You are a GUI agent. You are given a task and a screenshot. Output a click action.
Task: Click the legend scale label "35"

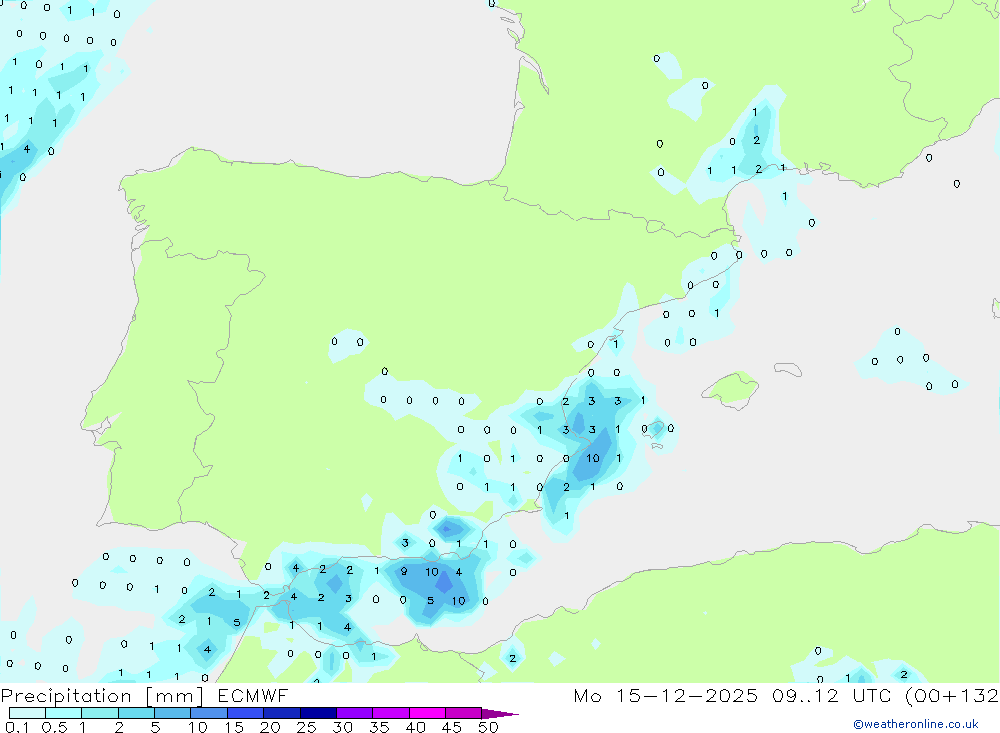click(x=379, y=727)
